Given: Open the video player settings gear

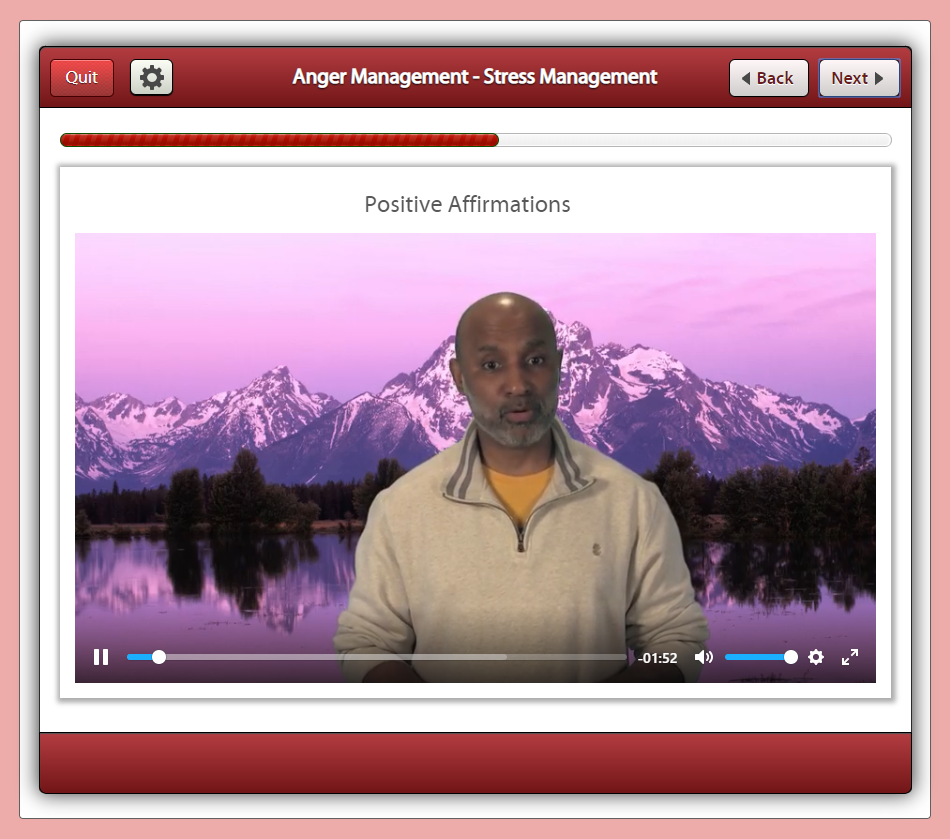Looking at the screenshot, I should (816, 657).
